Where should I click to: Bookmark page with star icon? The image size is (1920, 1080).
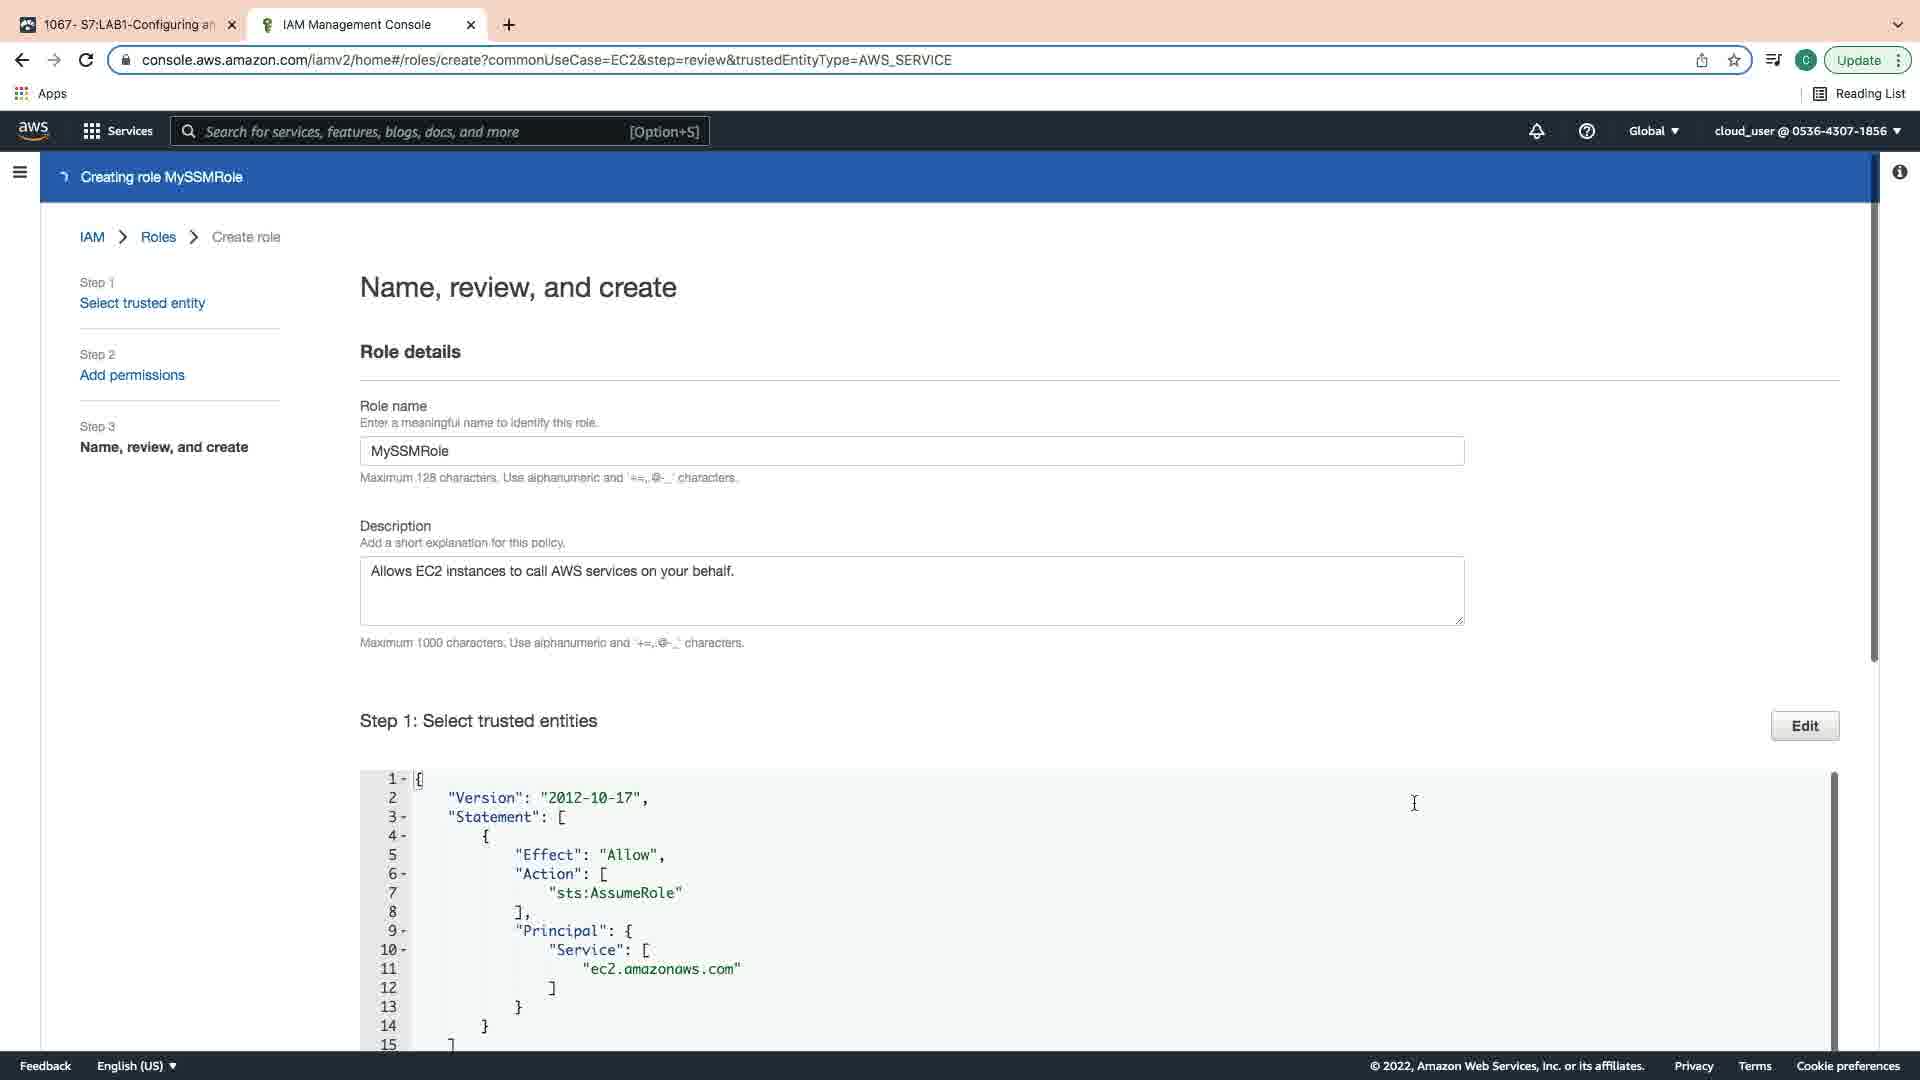(1734, 60)
